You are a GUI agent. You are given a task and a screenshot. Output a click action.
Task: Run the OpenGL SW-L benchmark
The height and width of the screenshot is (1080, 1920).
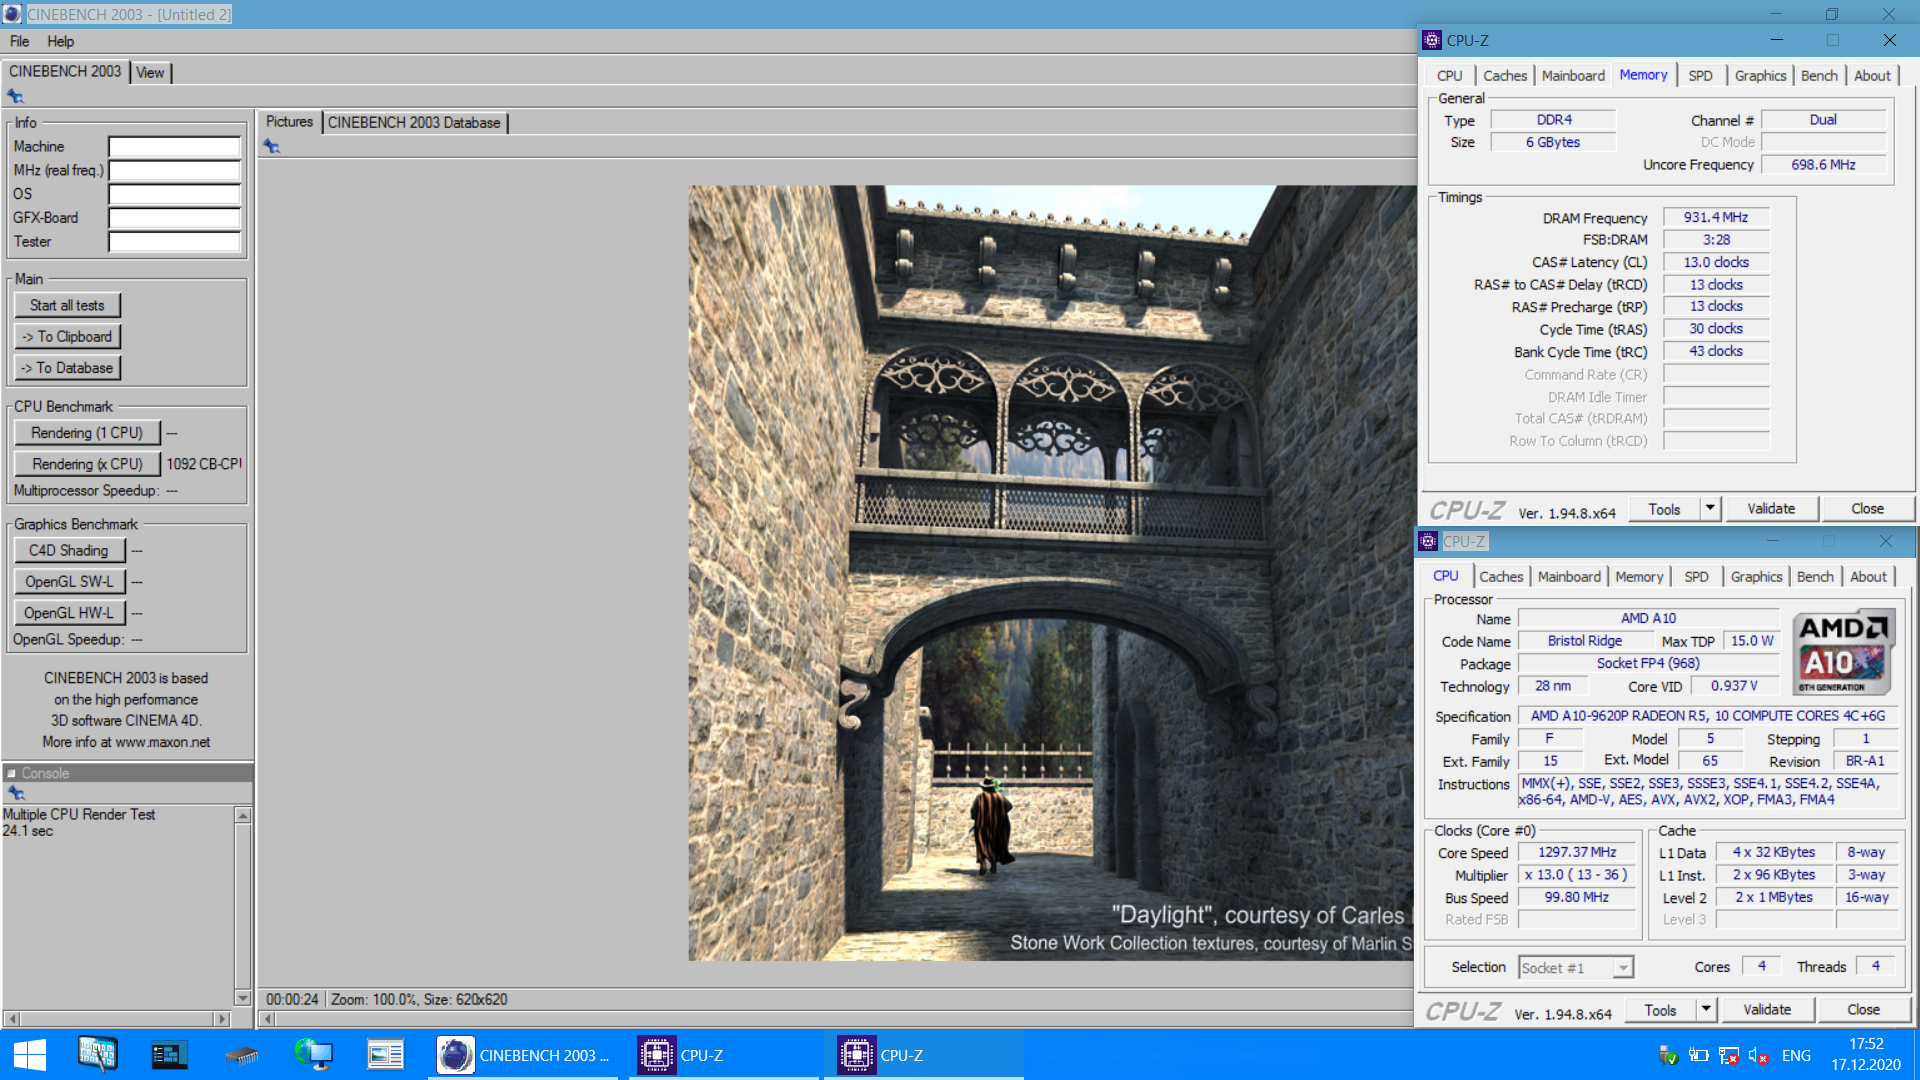[69, 581]
